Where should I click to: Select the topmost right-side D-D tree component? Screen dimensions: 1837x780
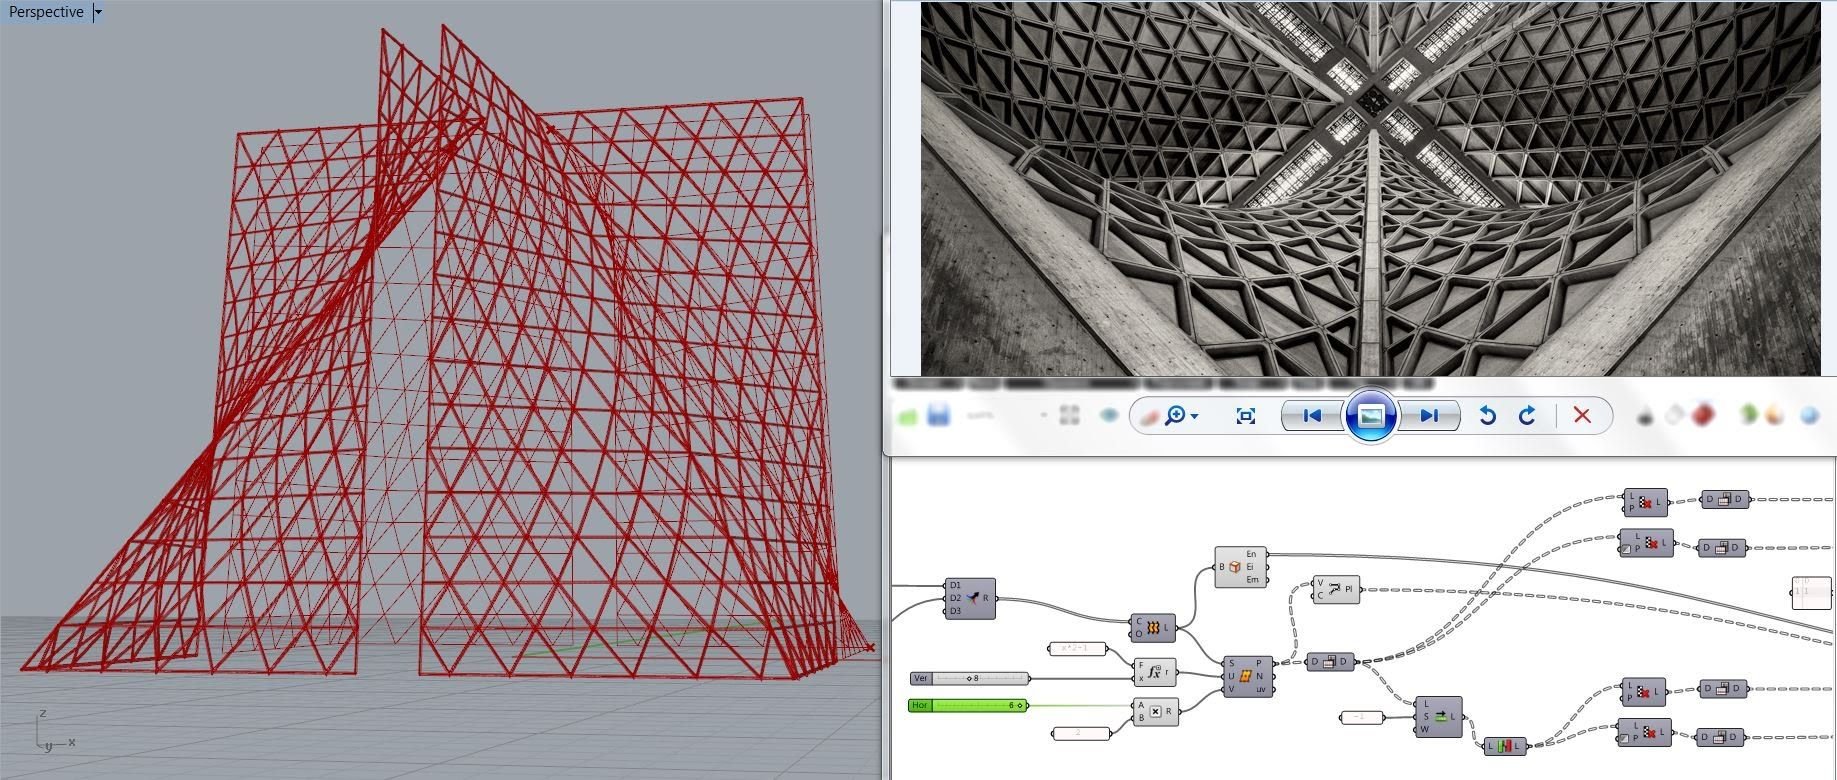tap(1725, 499)
